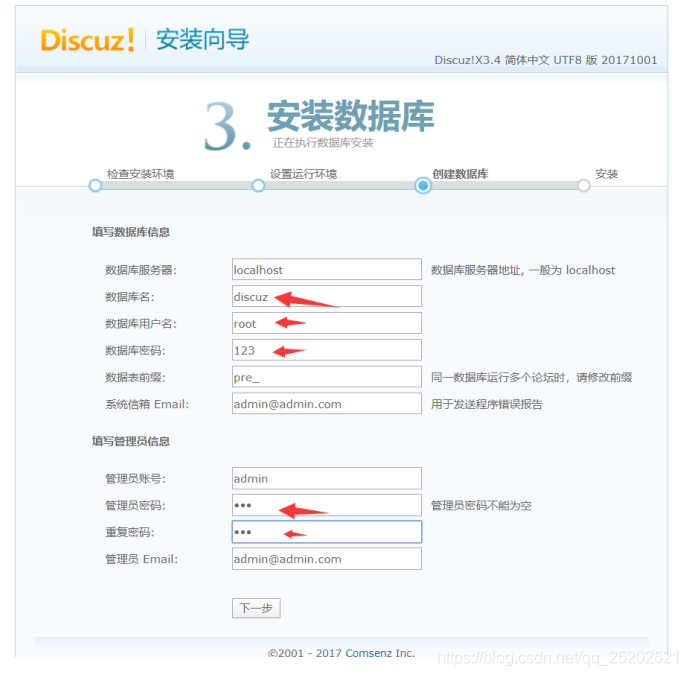The height and width of the screenshot is (676, 688).
Task: Open the Comsenz link in footer
Action: [369, 653]
